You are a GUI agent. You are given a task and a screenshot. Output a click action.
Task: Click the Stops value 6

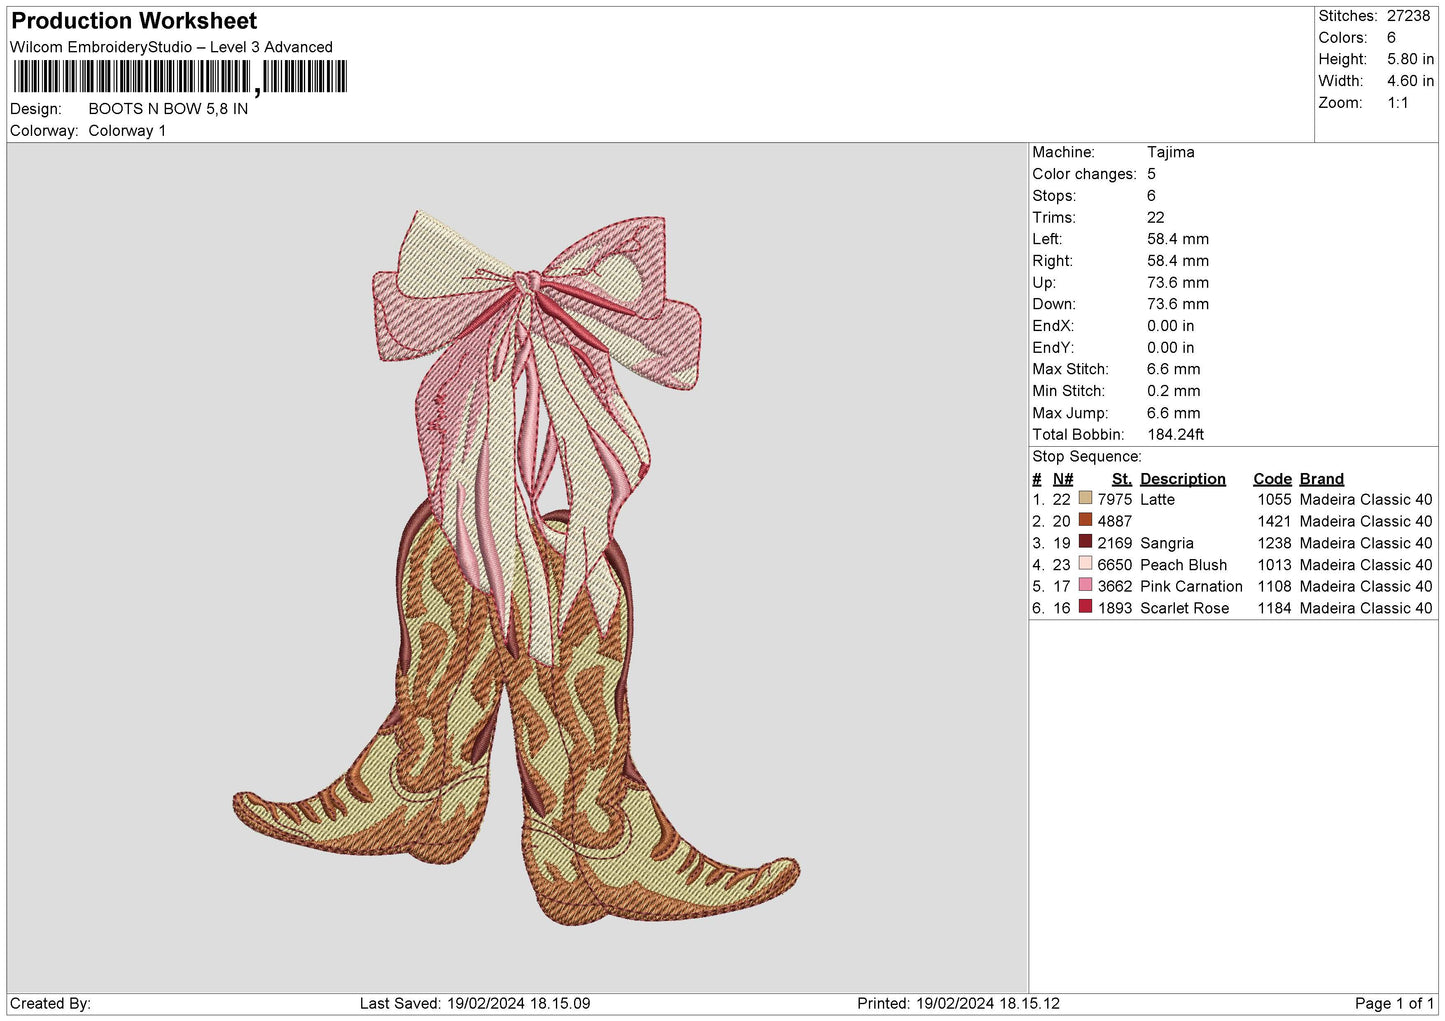(x=1151, y=196)
